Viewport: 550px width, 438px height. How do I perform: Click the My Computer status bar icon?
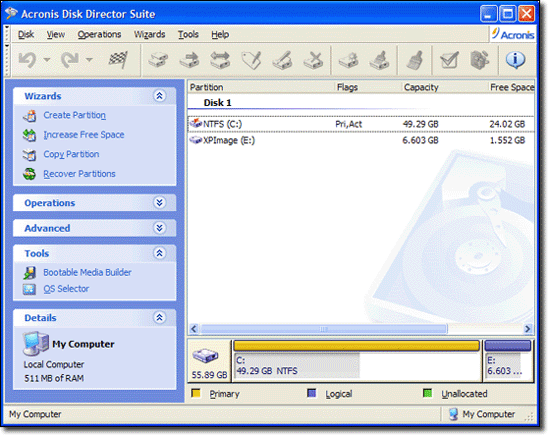pos(454,414)
